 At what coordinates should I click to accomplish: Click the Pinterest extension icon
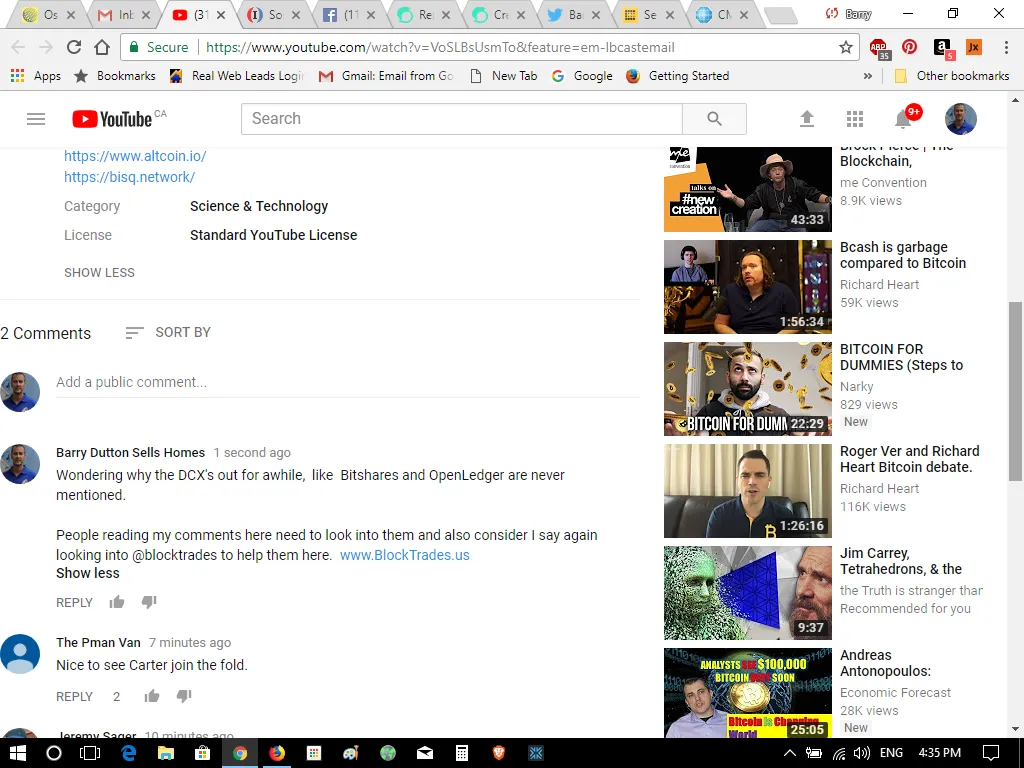(909, 47)
